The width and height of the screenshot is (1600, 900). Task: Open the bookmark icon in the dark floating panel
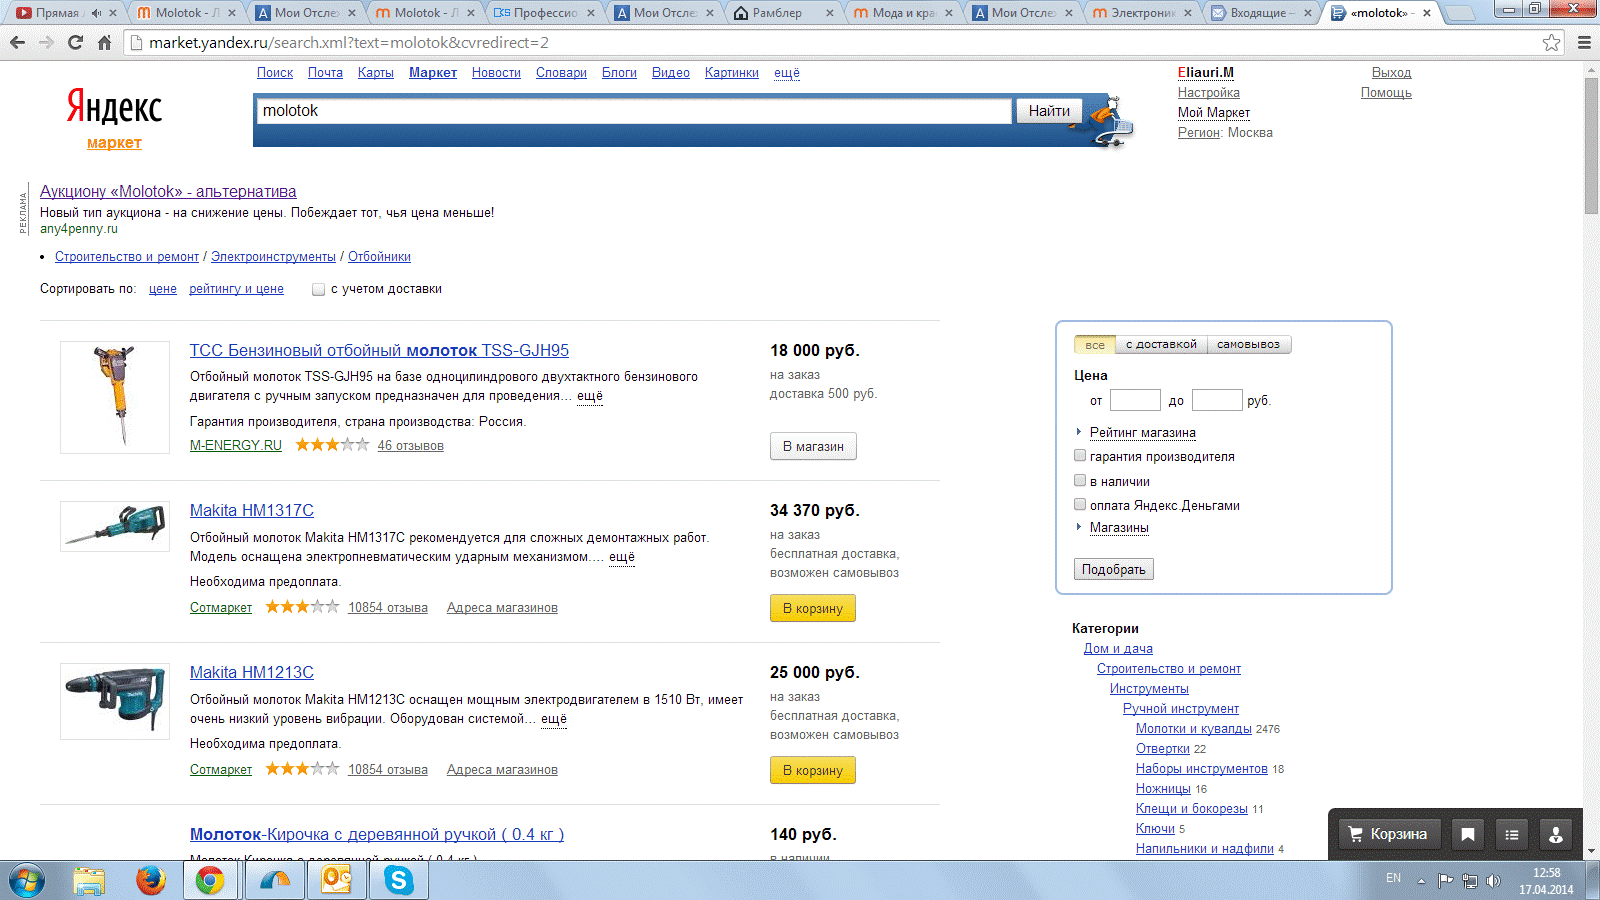1468,834
